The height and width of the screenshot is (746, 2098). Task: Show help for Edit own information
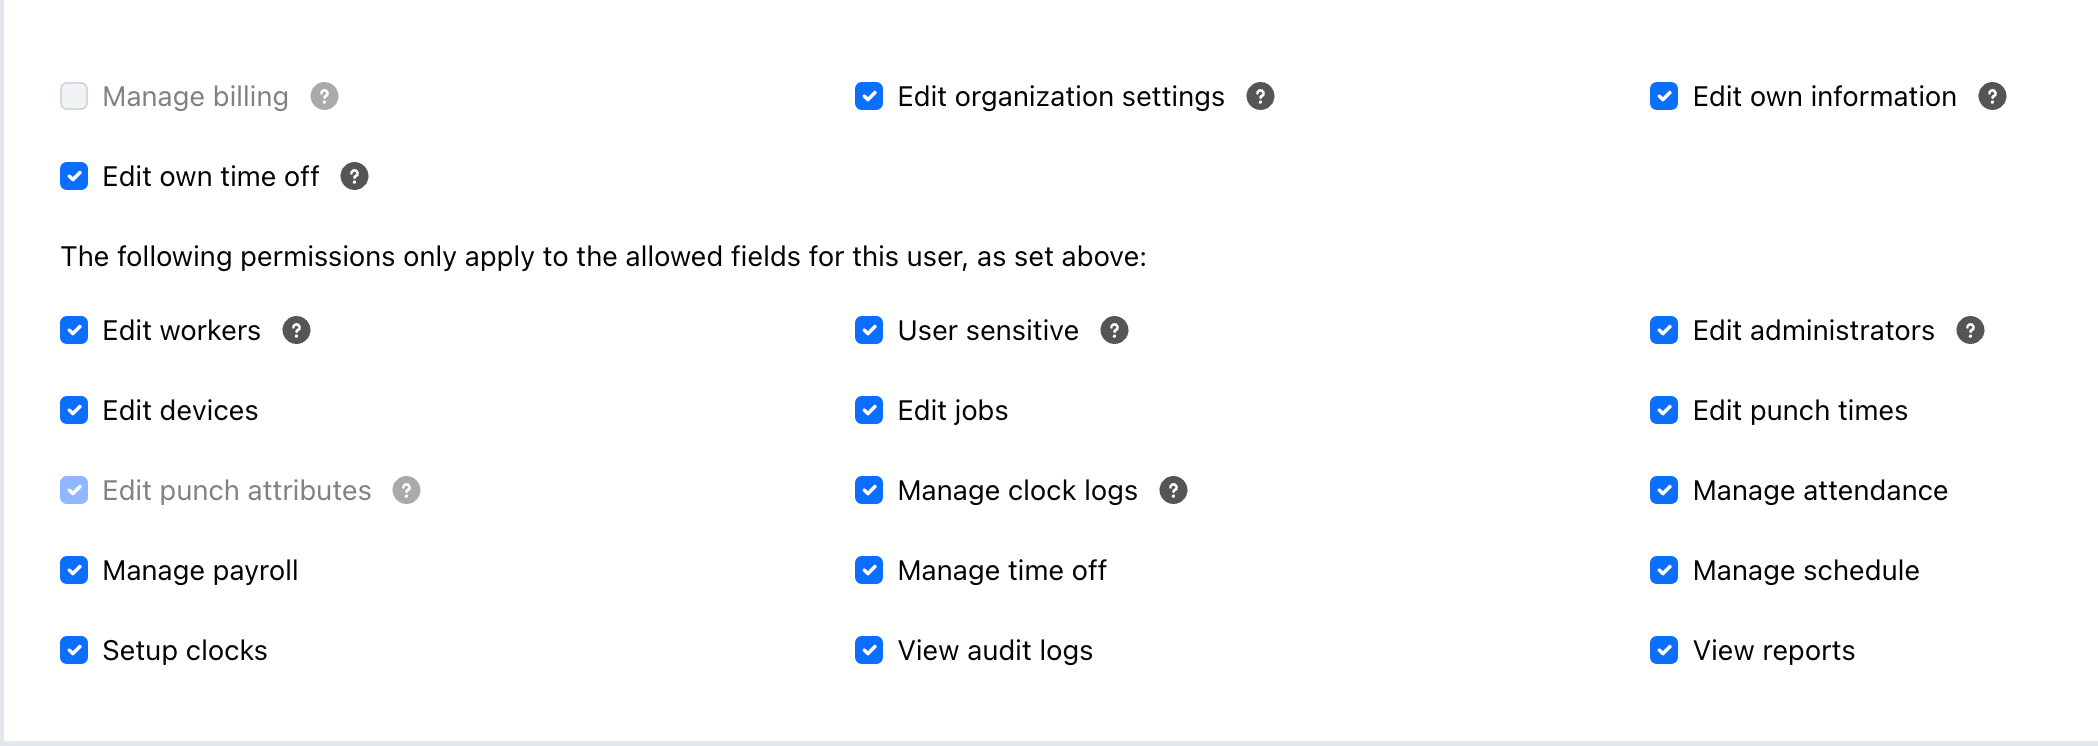(x=1992, y=96)
